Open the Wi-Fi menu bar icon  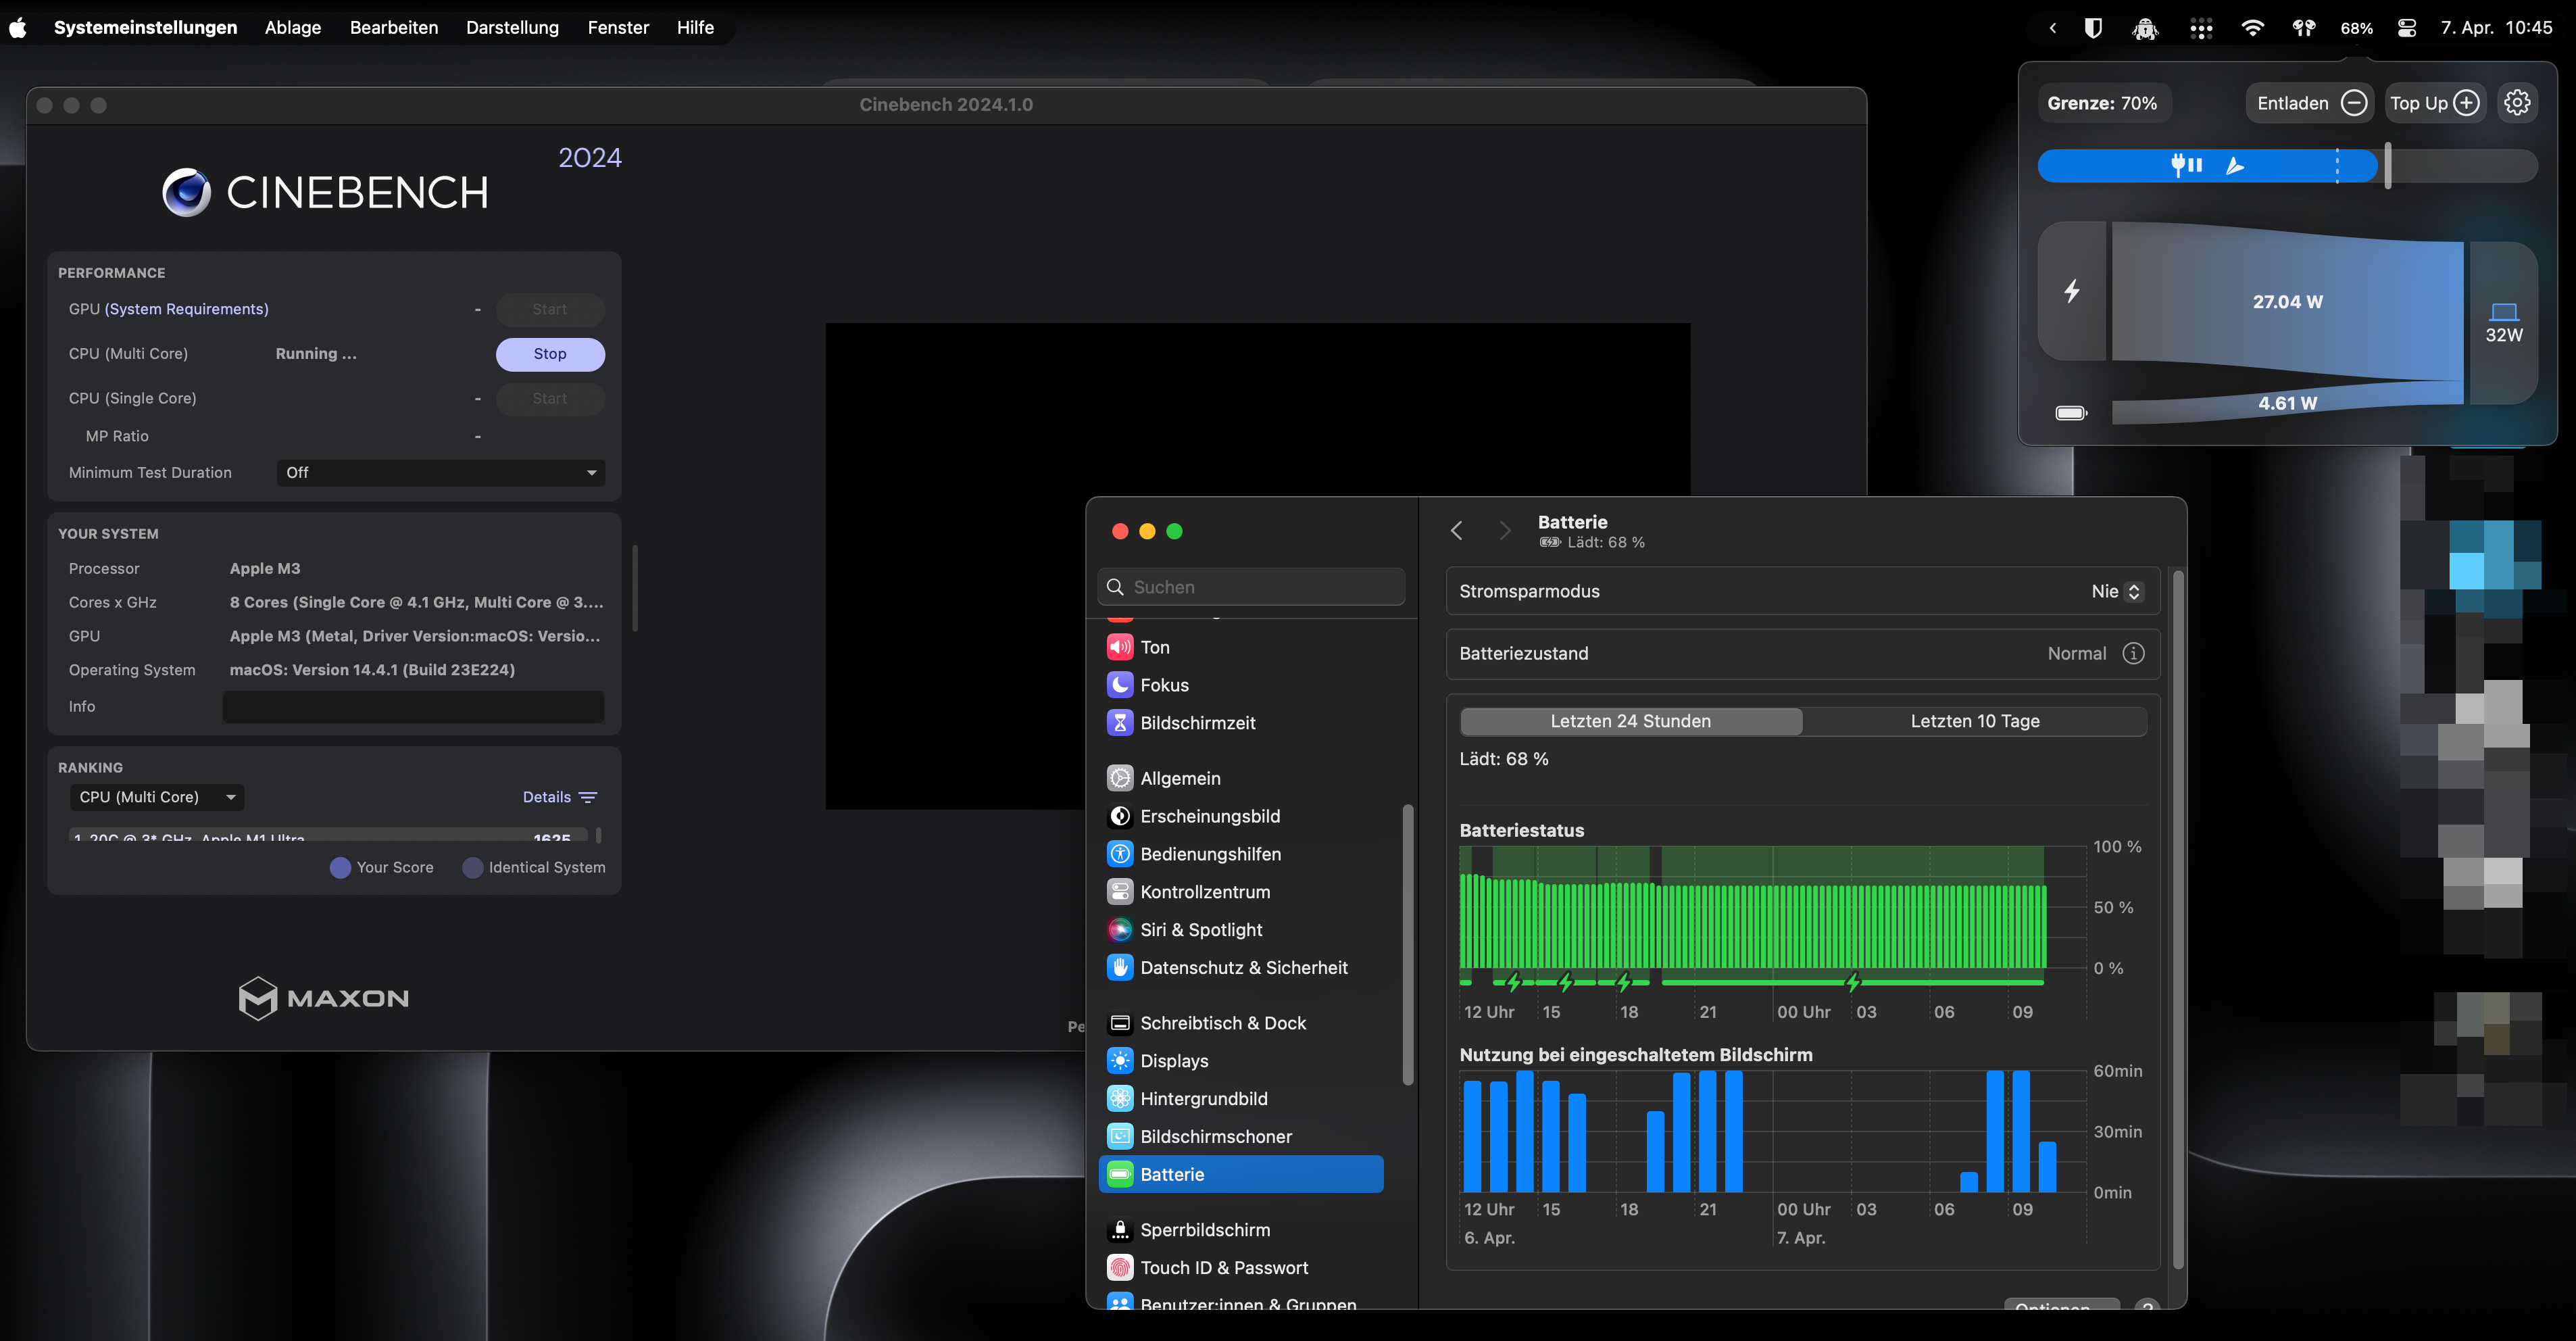coord(2252,28)
